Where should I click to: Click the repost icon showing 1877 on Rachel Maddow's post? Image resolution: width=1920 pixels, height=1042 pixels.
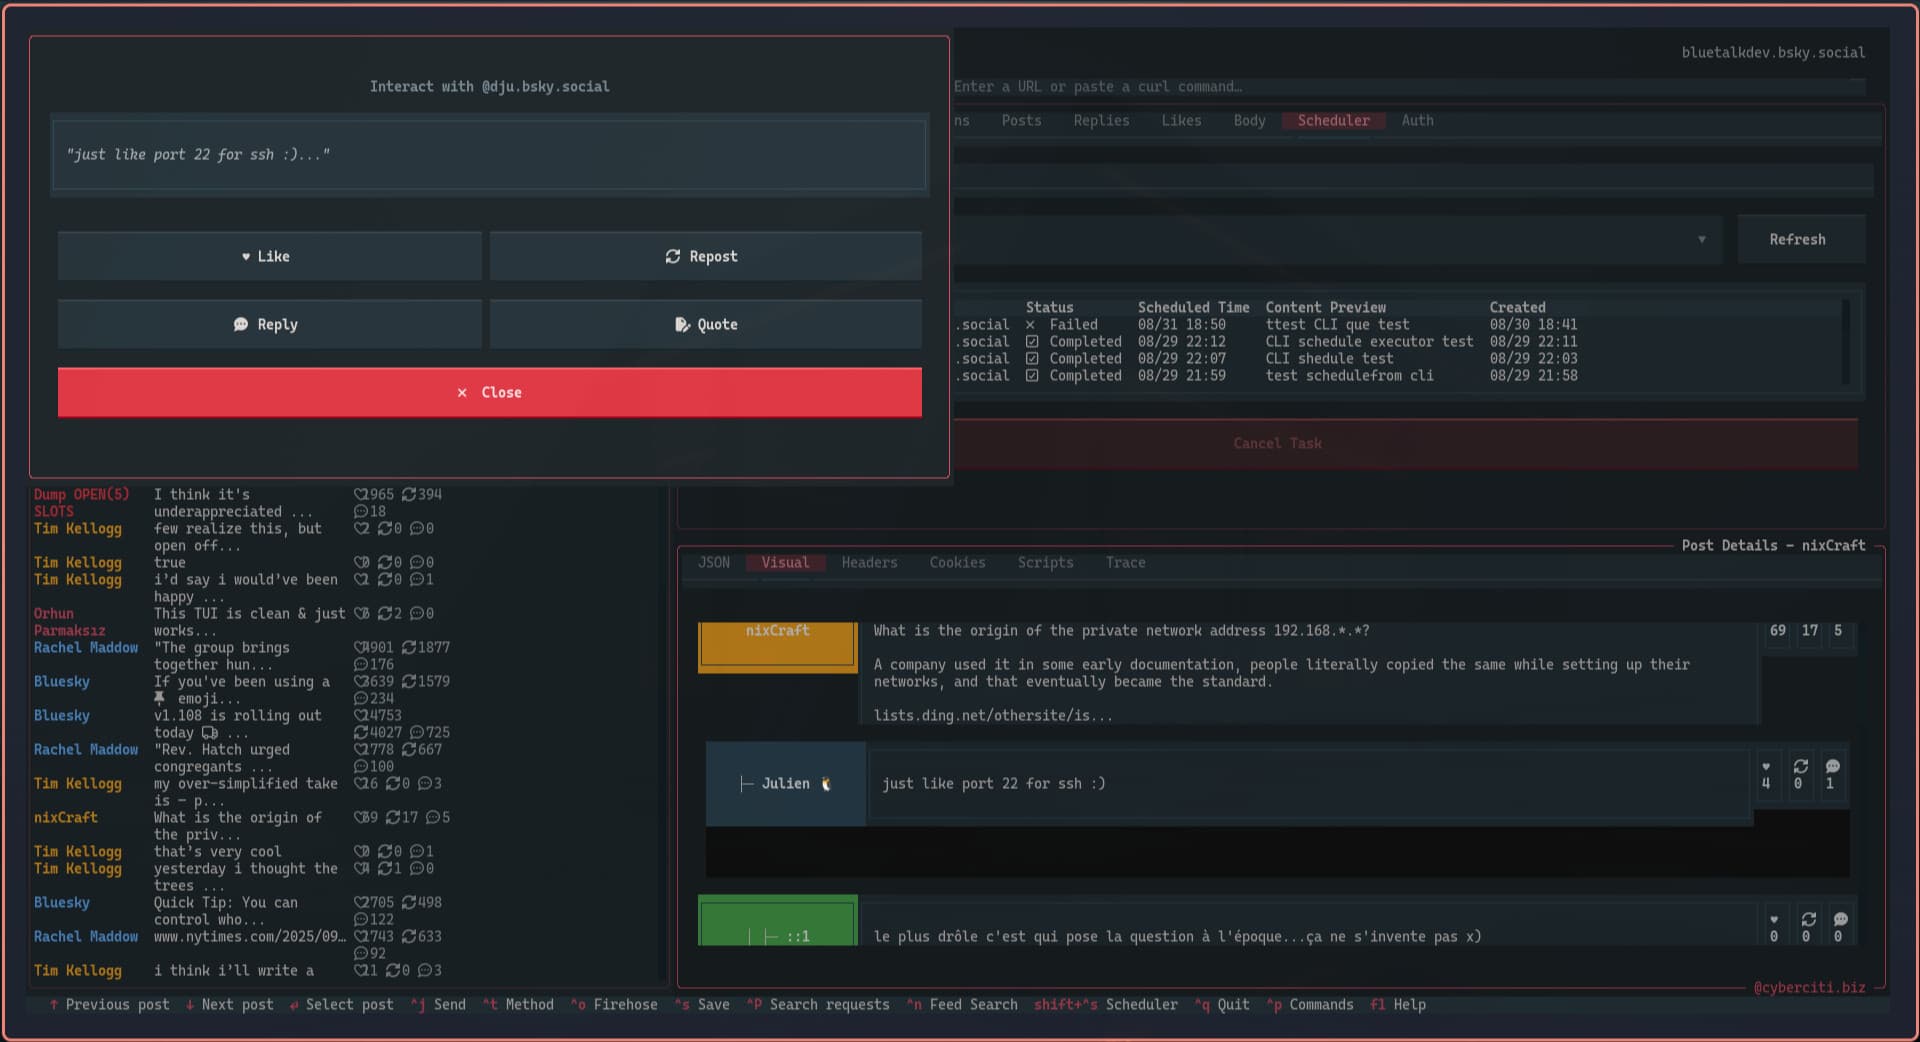pyautogui.click(x=408, y=647)
